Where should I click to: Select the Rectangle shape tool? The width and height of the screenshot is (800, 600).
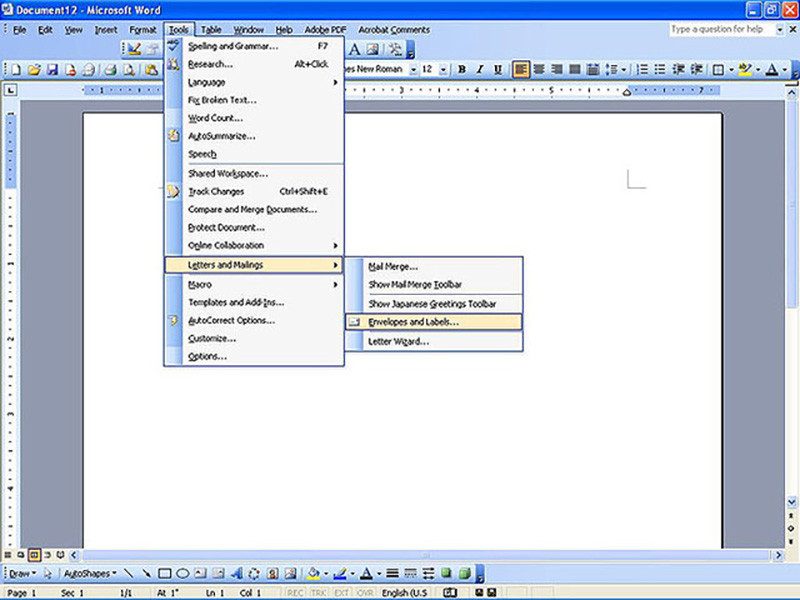coord(164,573)
